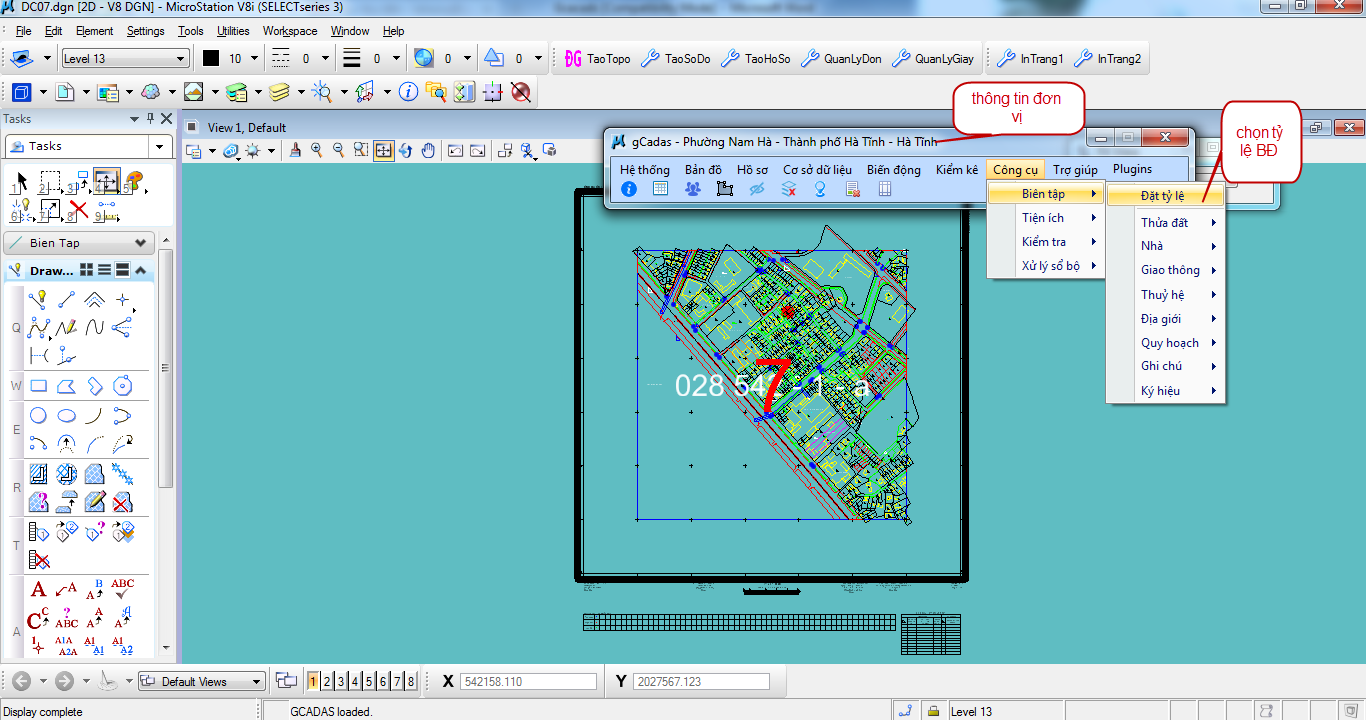This screenshot has width=1366, height=720.
Task: Collapse the Bien Tap task group
Action: pos(140,243)
